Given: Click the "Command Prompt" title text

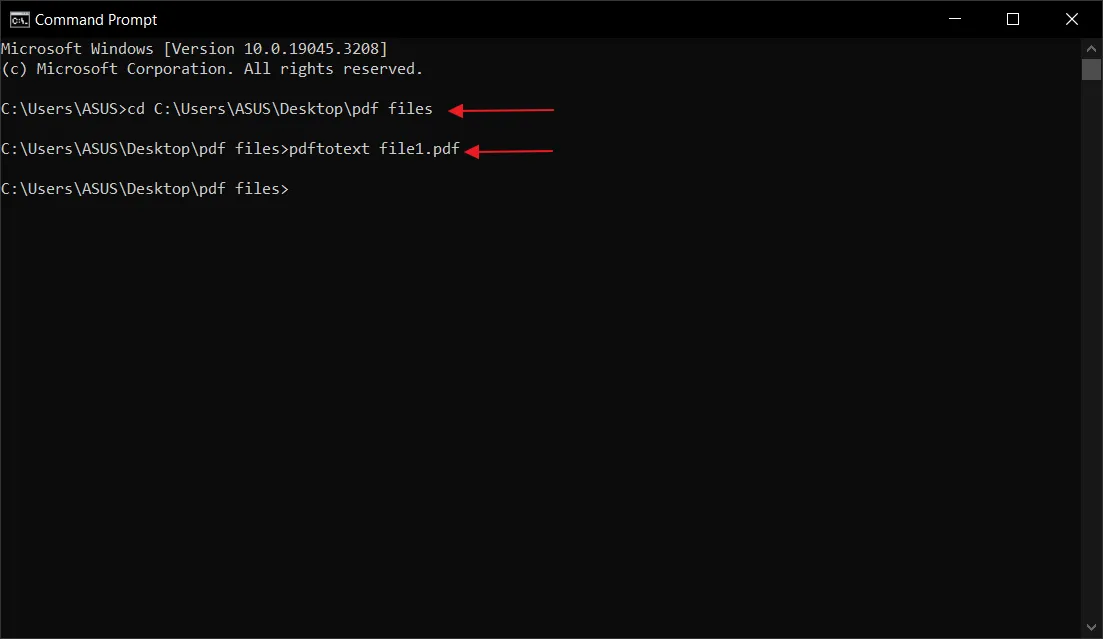Looking at the screenshot, I should [96, 19].
